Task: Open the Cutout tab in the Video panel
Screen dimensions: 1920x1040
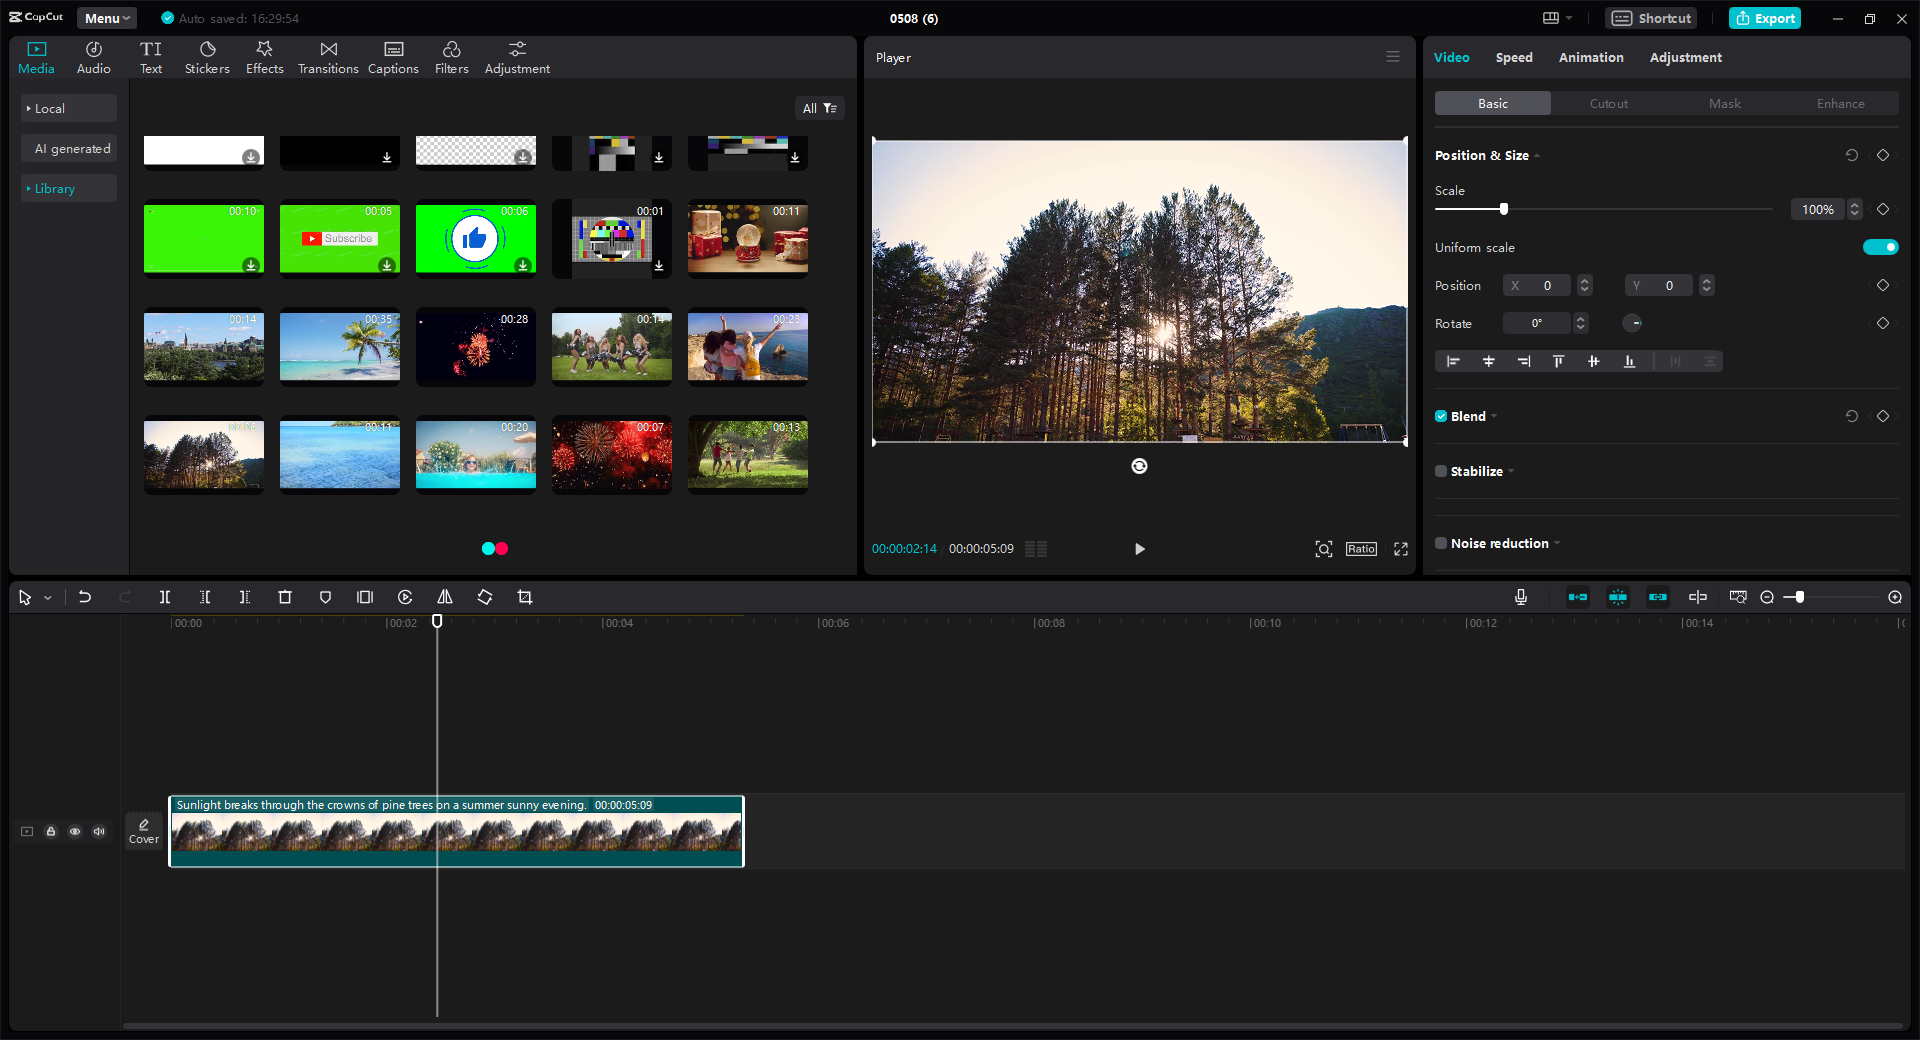Action: coord(1607,103)
